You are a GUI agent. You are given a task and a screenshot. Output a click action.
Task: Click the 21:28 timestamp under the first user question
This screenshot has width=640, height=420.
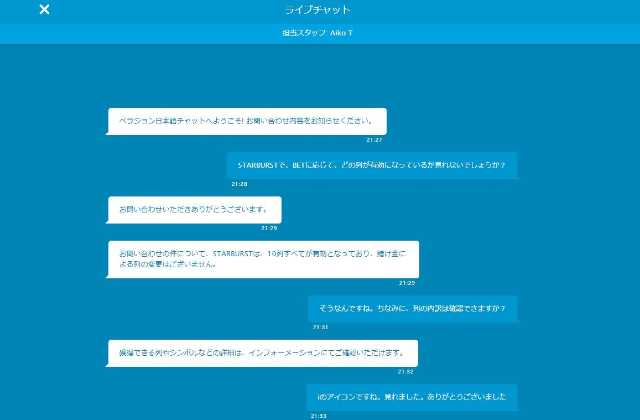pos(239,184)
